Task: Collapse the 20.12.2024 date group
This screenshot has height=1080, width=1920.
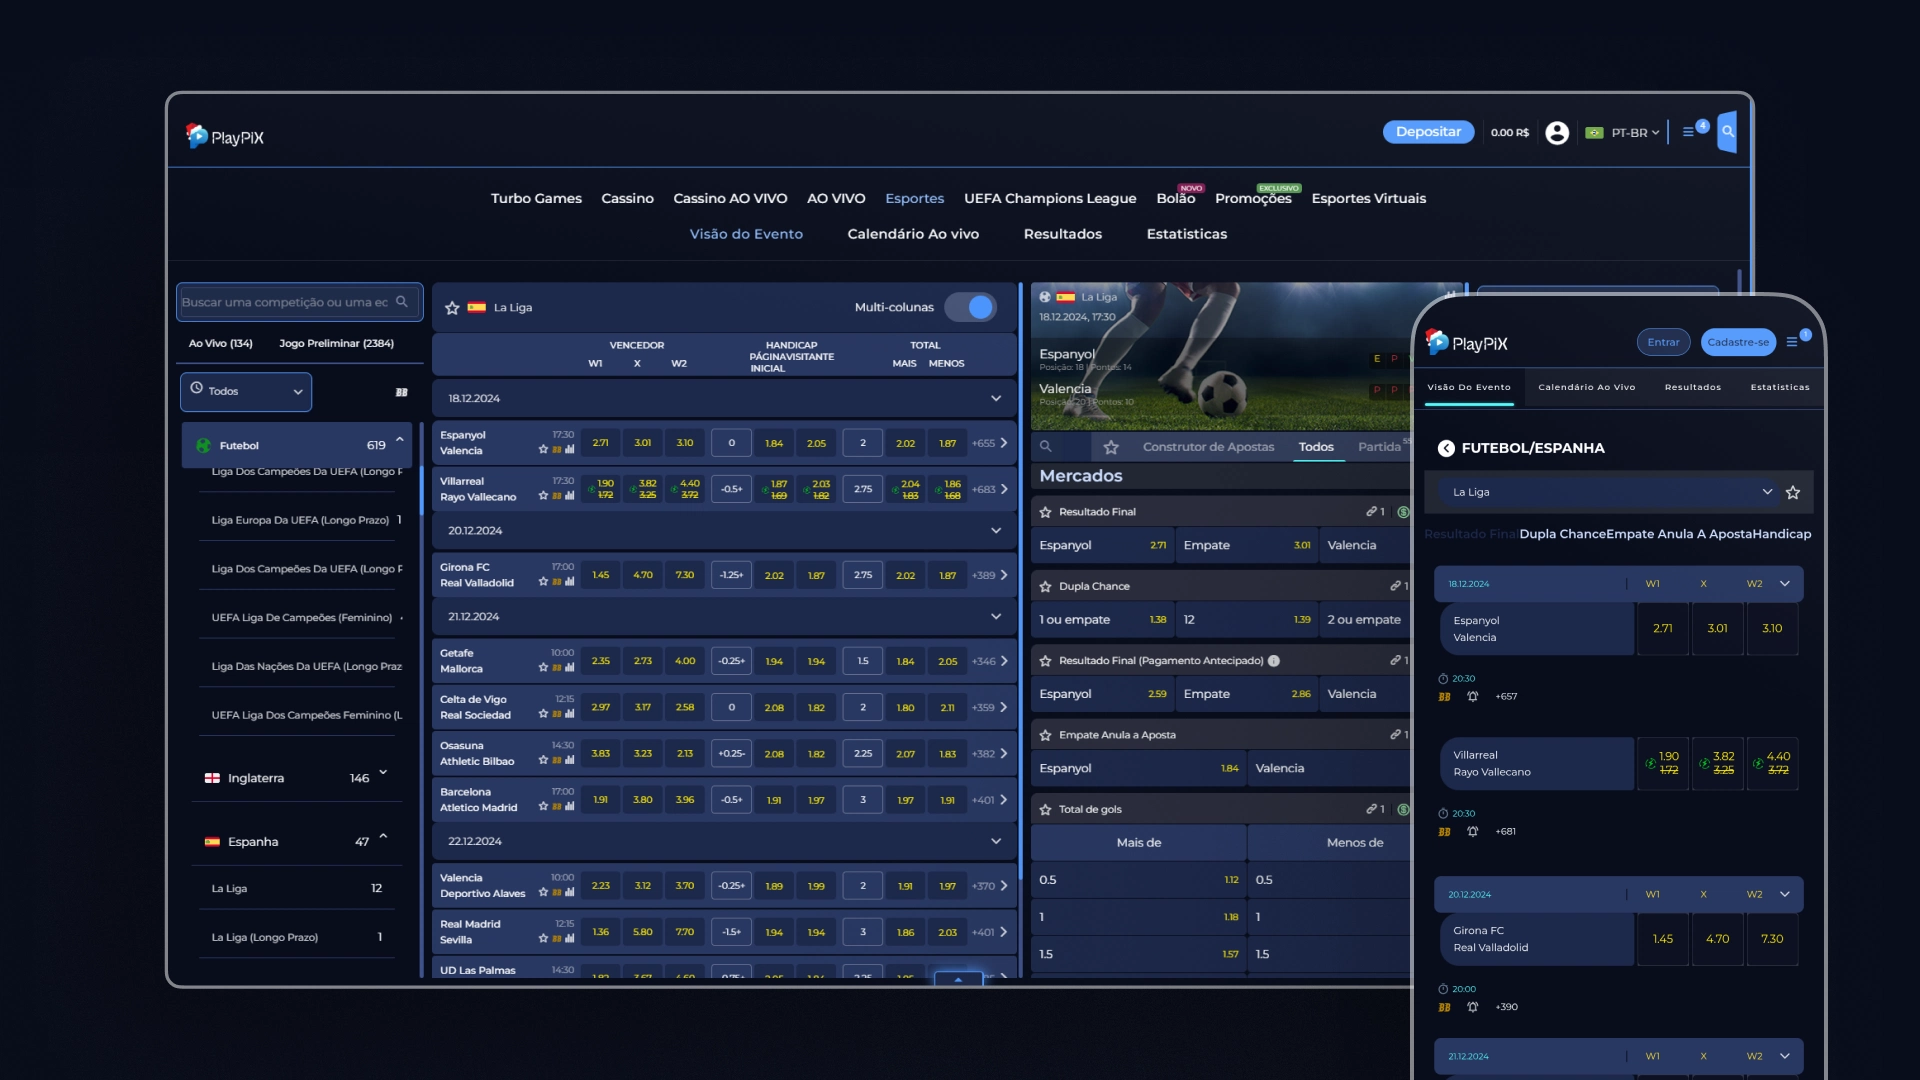Action: point(996,531)
